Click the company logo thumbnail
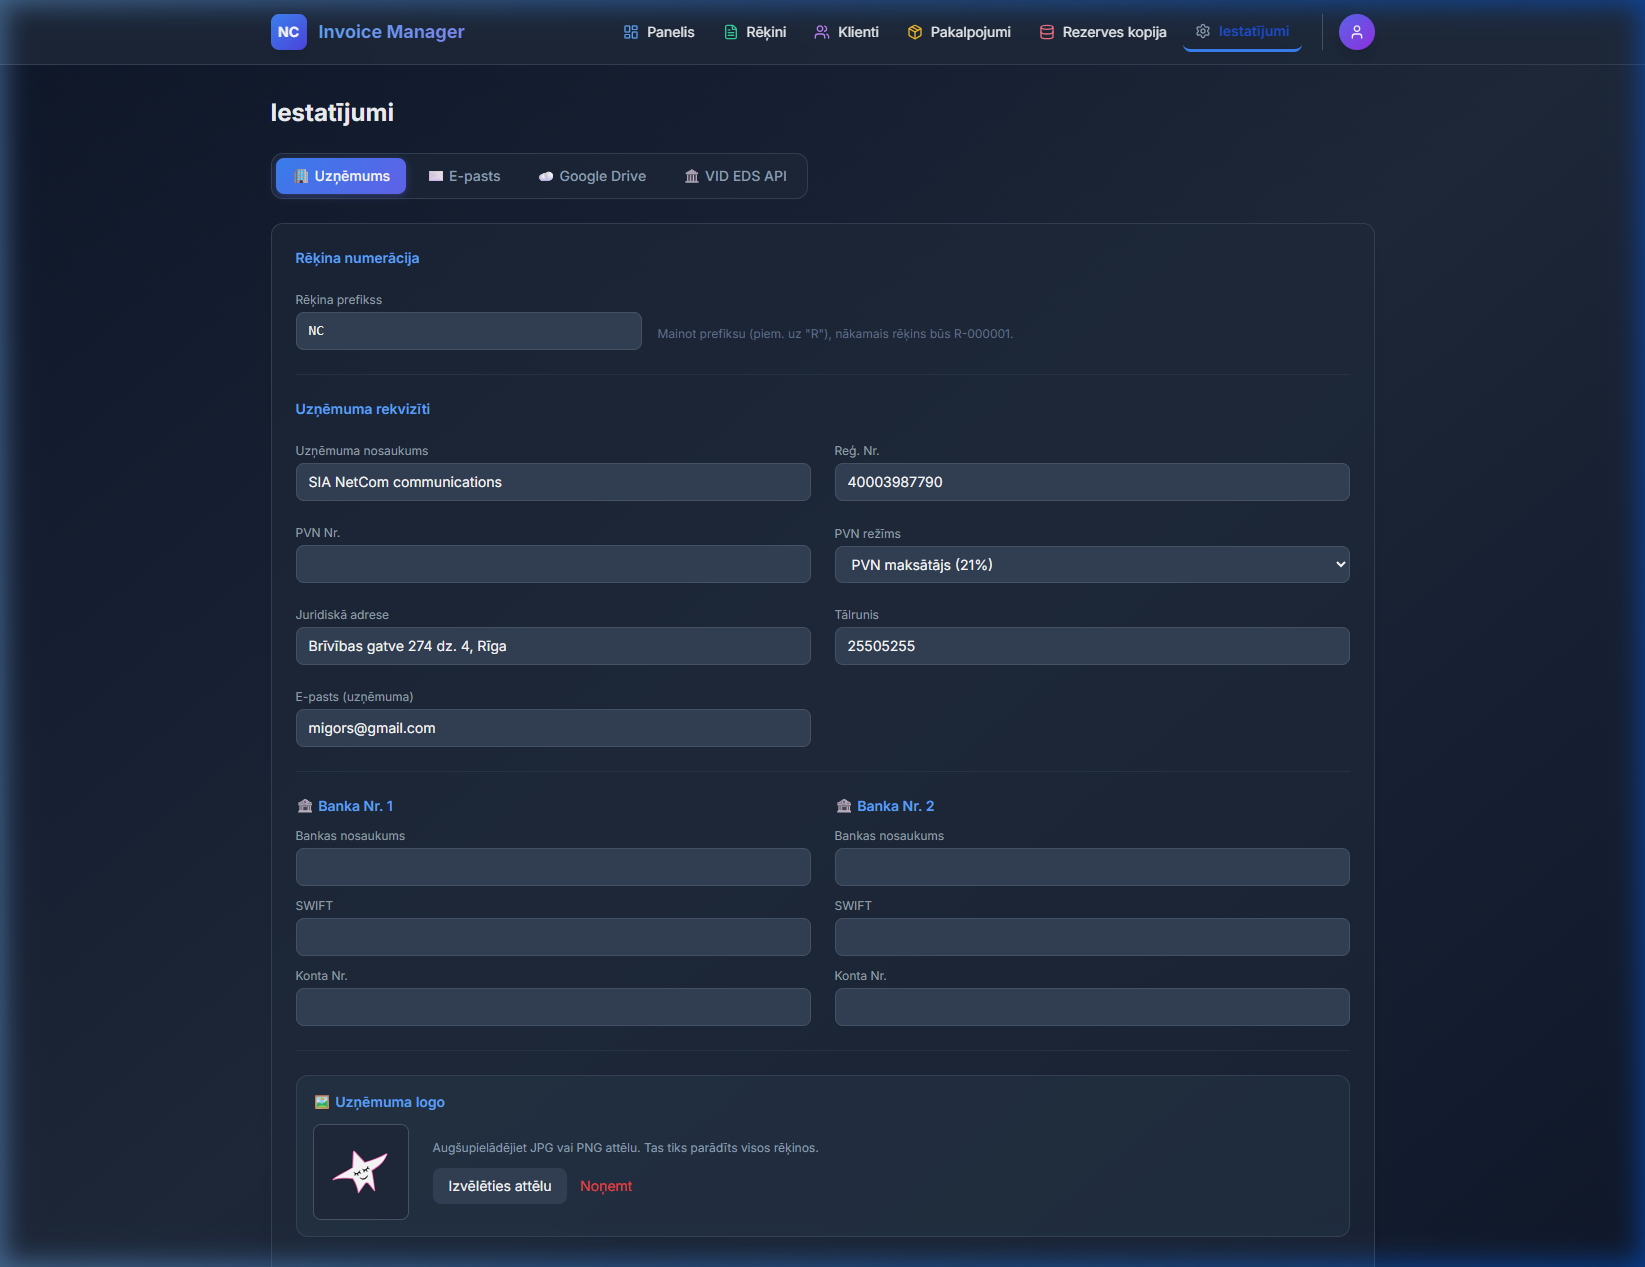Viewport: 1645px width, 1267px height. pos(361,1172)
